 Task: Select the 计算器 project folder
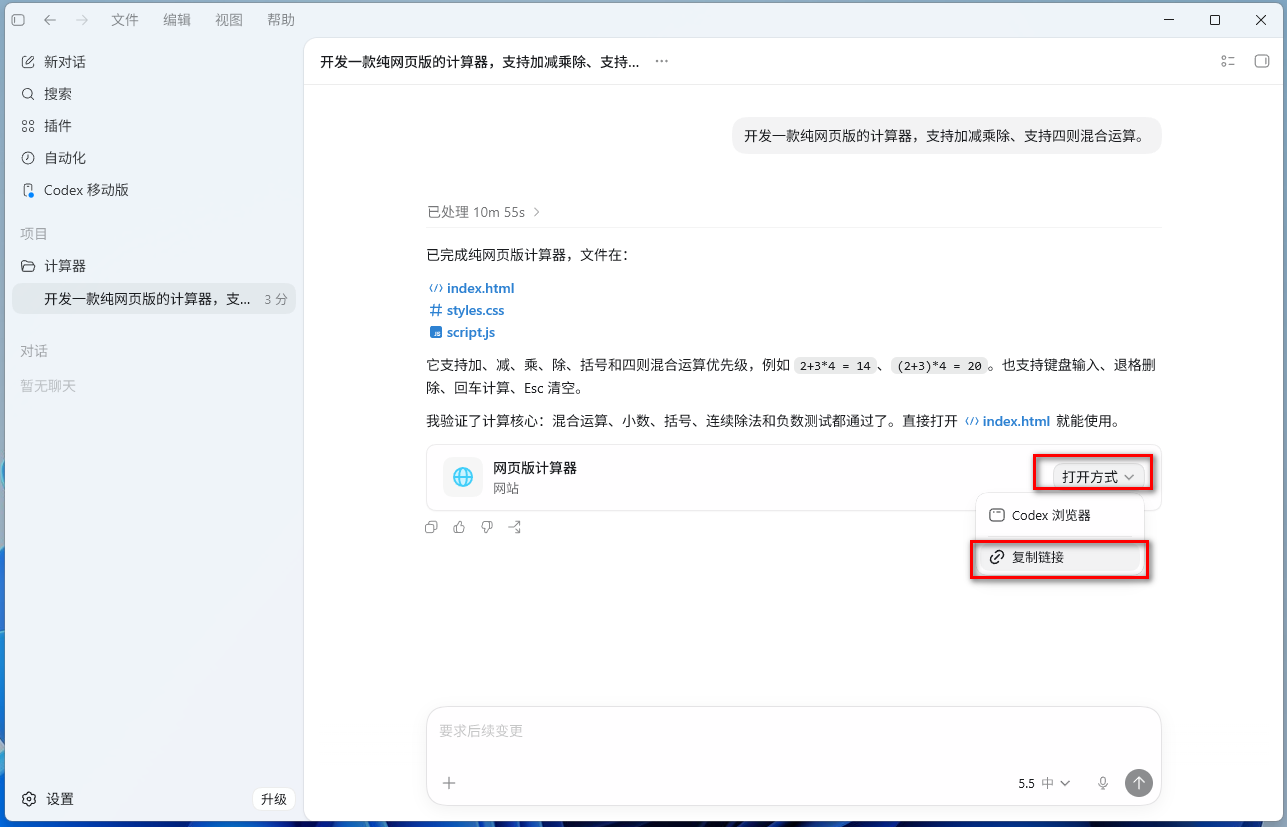(x=154, y=266)
